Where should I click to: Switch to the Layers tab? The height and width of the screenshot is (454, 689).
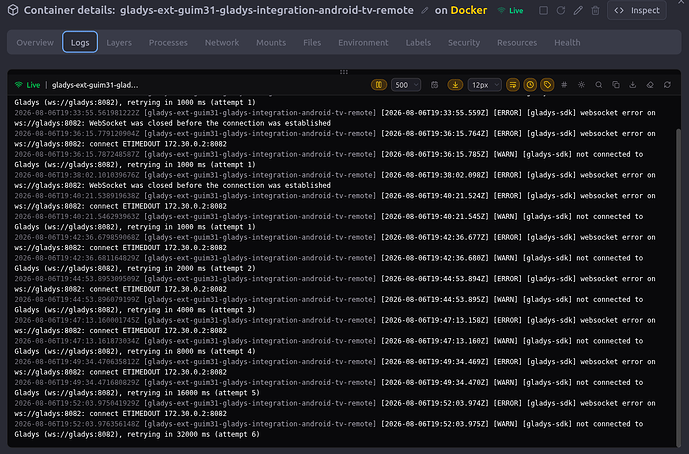click(x=119, y=43)
